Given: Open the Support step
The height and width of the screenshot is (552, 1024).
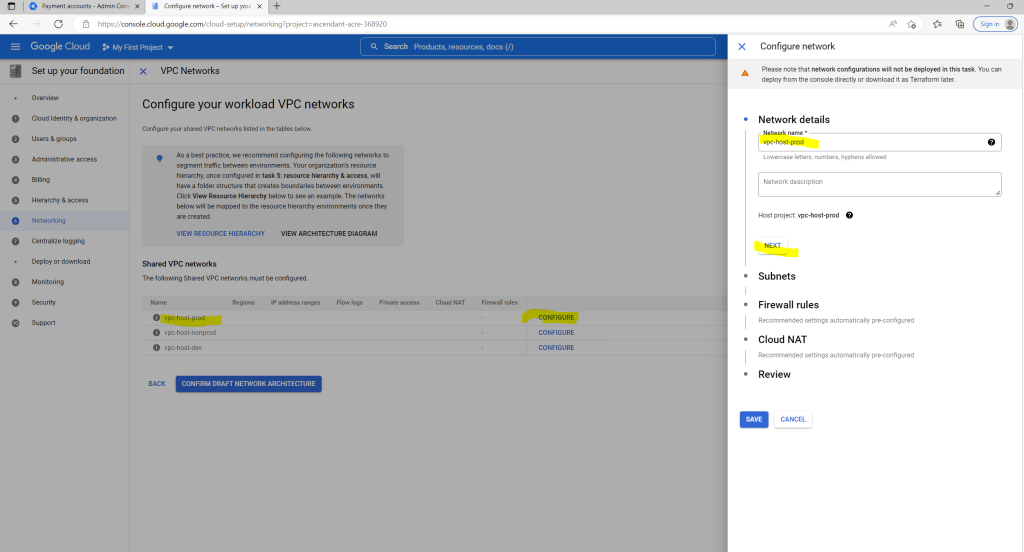Looking at the screenshot, I should (43, 323).
